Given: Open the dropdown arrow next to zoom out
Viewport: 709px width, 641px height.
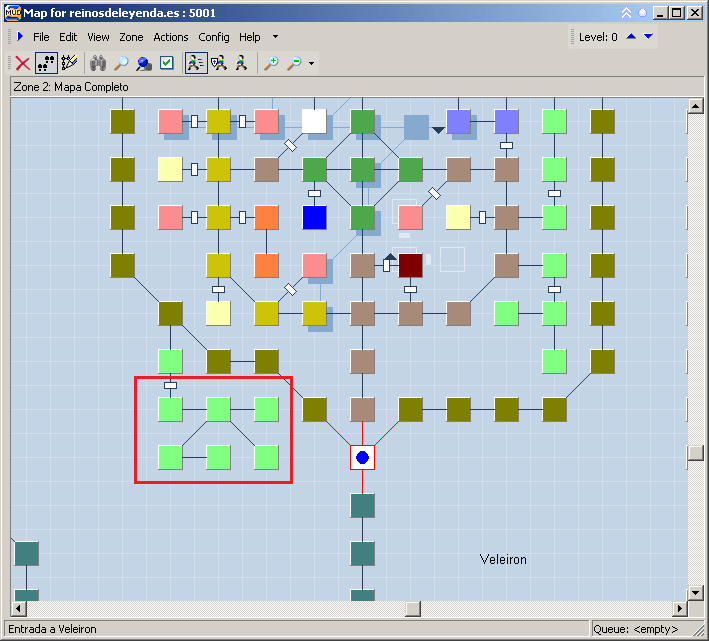Looking at the screenshot, I should [x=312, y=64].
